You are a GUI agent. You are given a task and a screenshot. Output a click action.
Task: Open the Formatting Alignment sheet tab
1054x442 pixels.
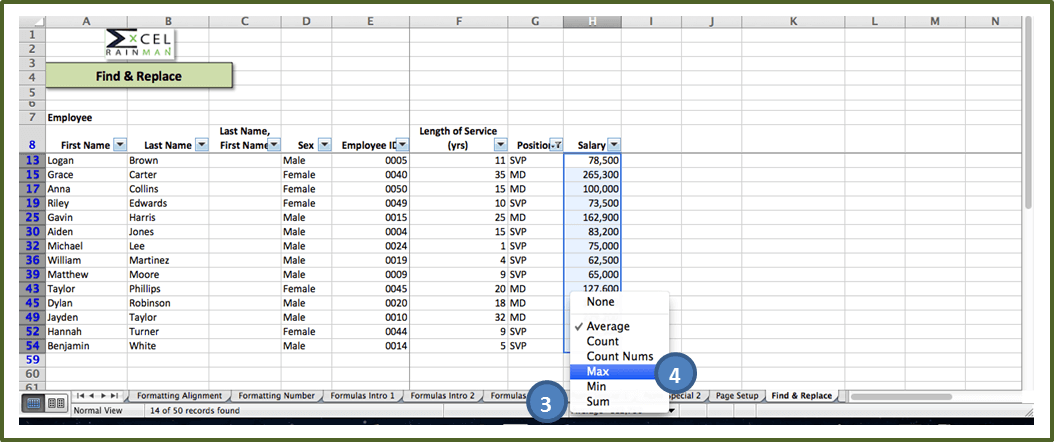[181, 396]
